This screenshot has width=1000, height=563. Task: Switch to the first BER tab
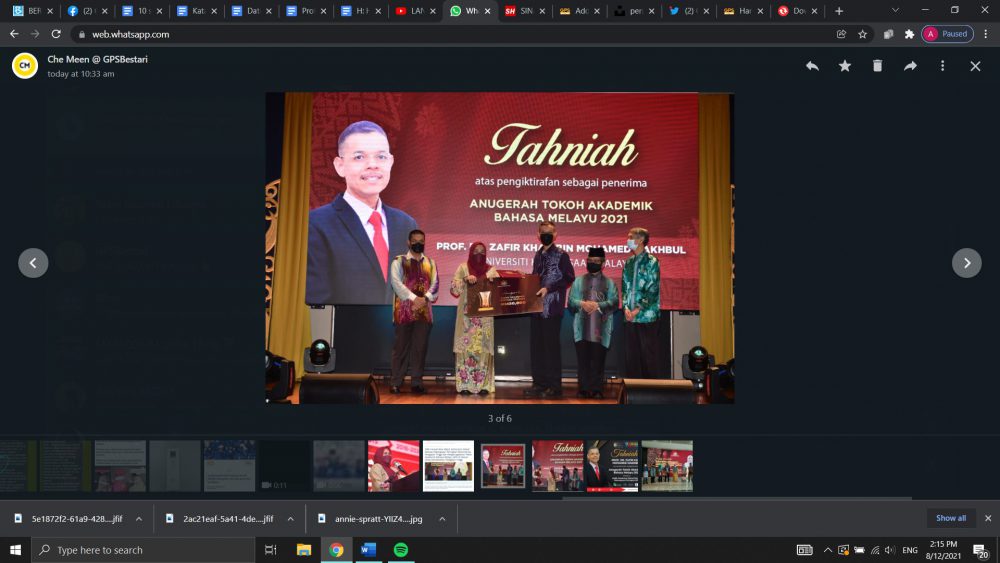pos(33,11)
